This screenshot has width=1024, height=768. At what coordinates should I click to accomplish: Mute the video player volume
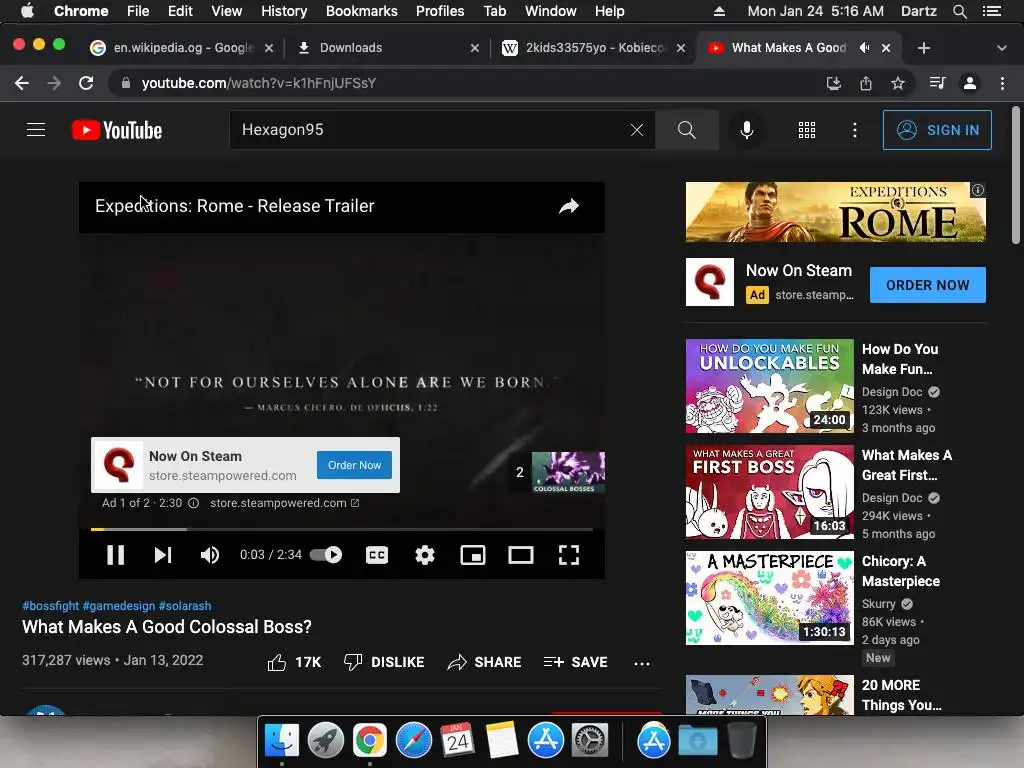tap(210, 555)
